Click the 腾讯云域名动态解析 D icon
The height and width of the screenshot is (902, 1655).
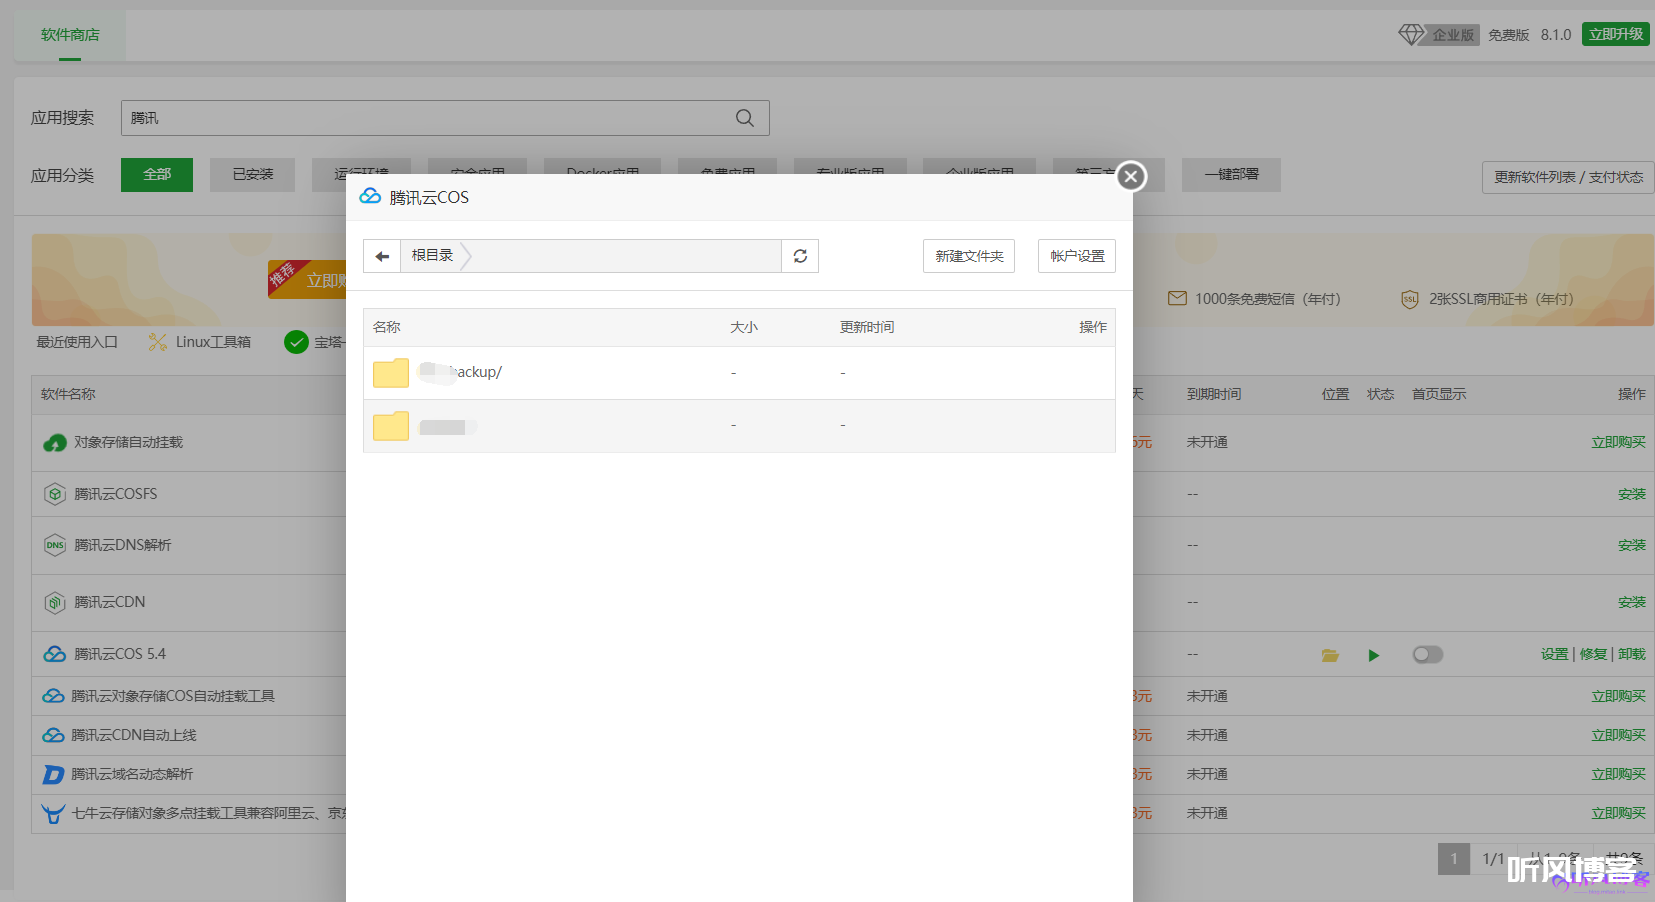coord(53,774)
